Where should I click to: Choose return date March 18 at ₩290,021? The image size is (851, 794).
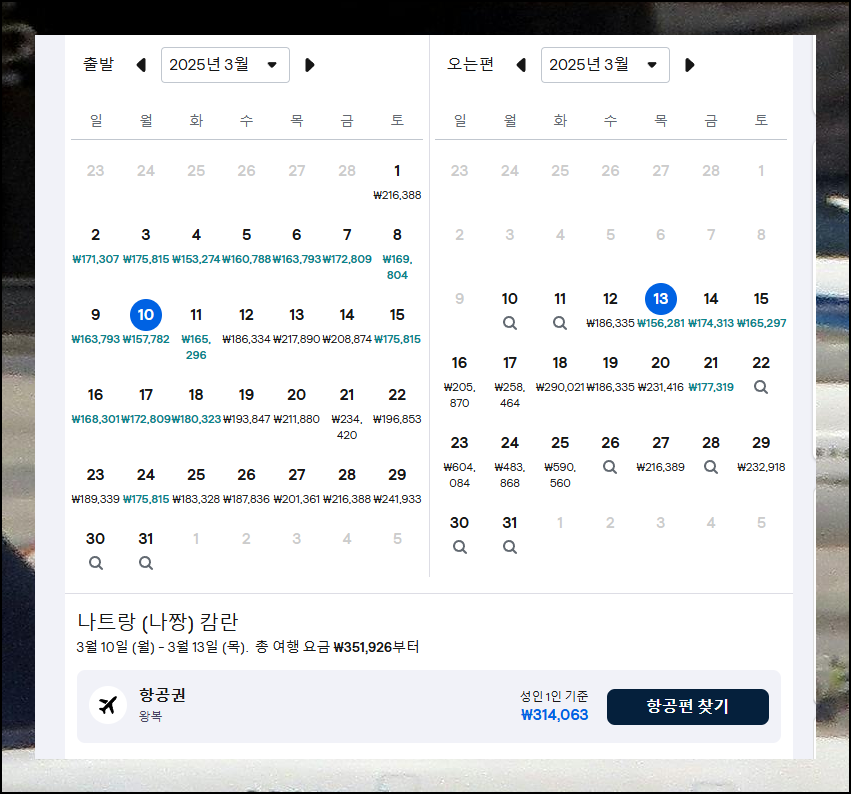560,373
